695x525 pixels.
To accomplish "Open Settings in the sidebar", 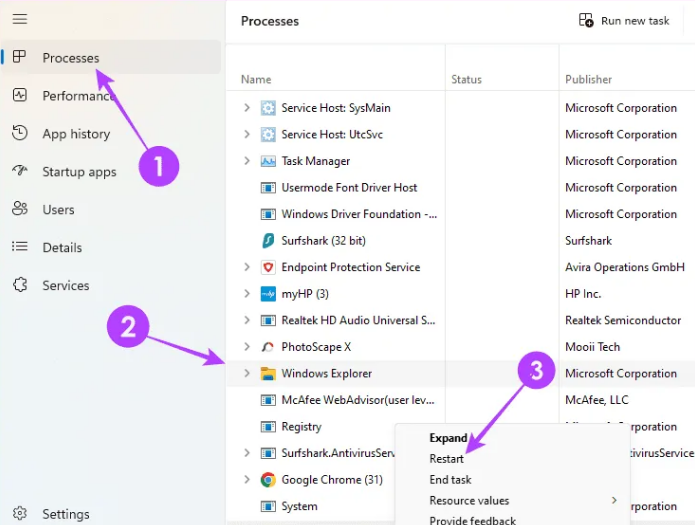I will tap(66, 514).
